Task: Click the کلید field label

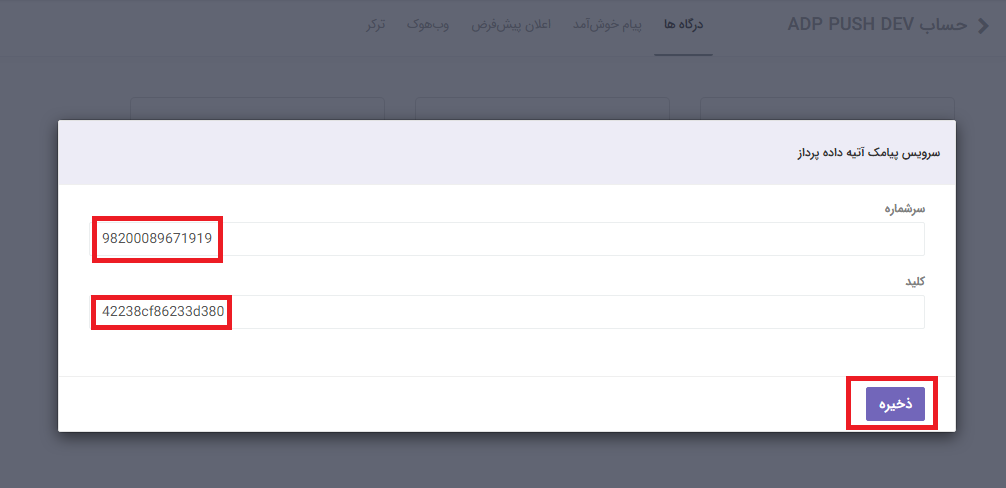Action: pyautogui.click(x=914, y=281)
